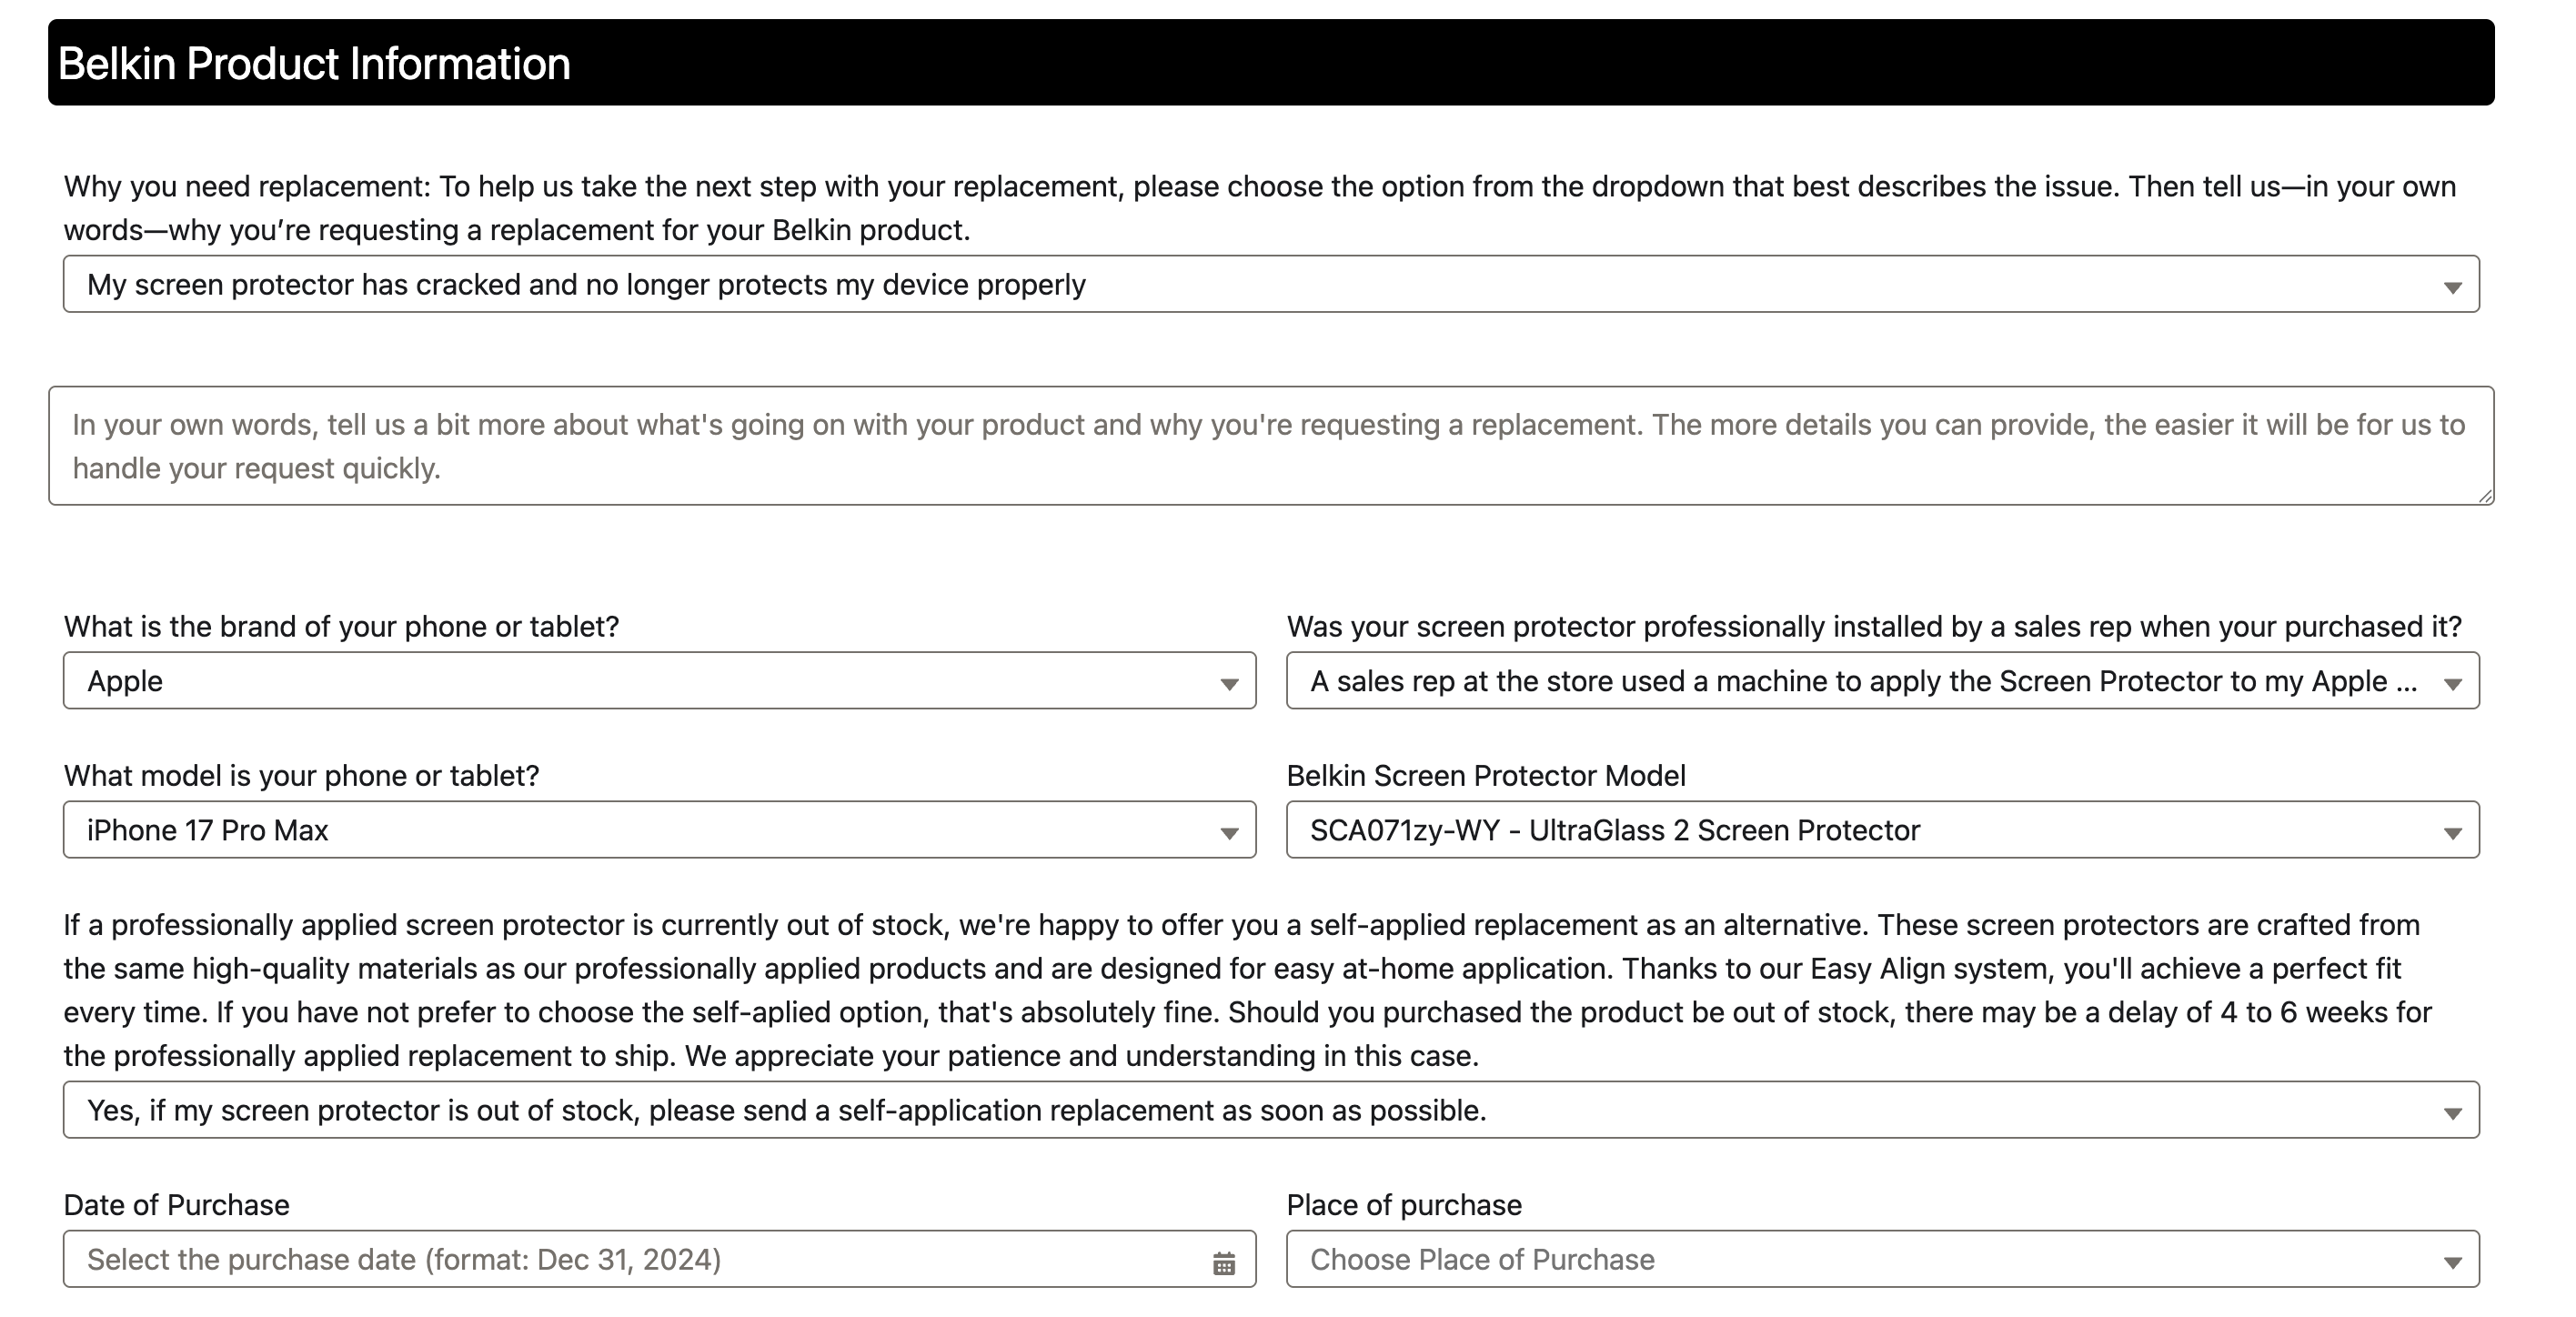The width and height of the screenshot is (2576, 1317).
Task: Click the replacement details text area
Action: pos(1271,446)
